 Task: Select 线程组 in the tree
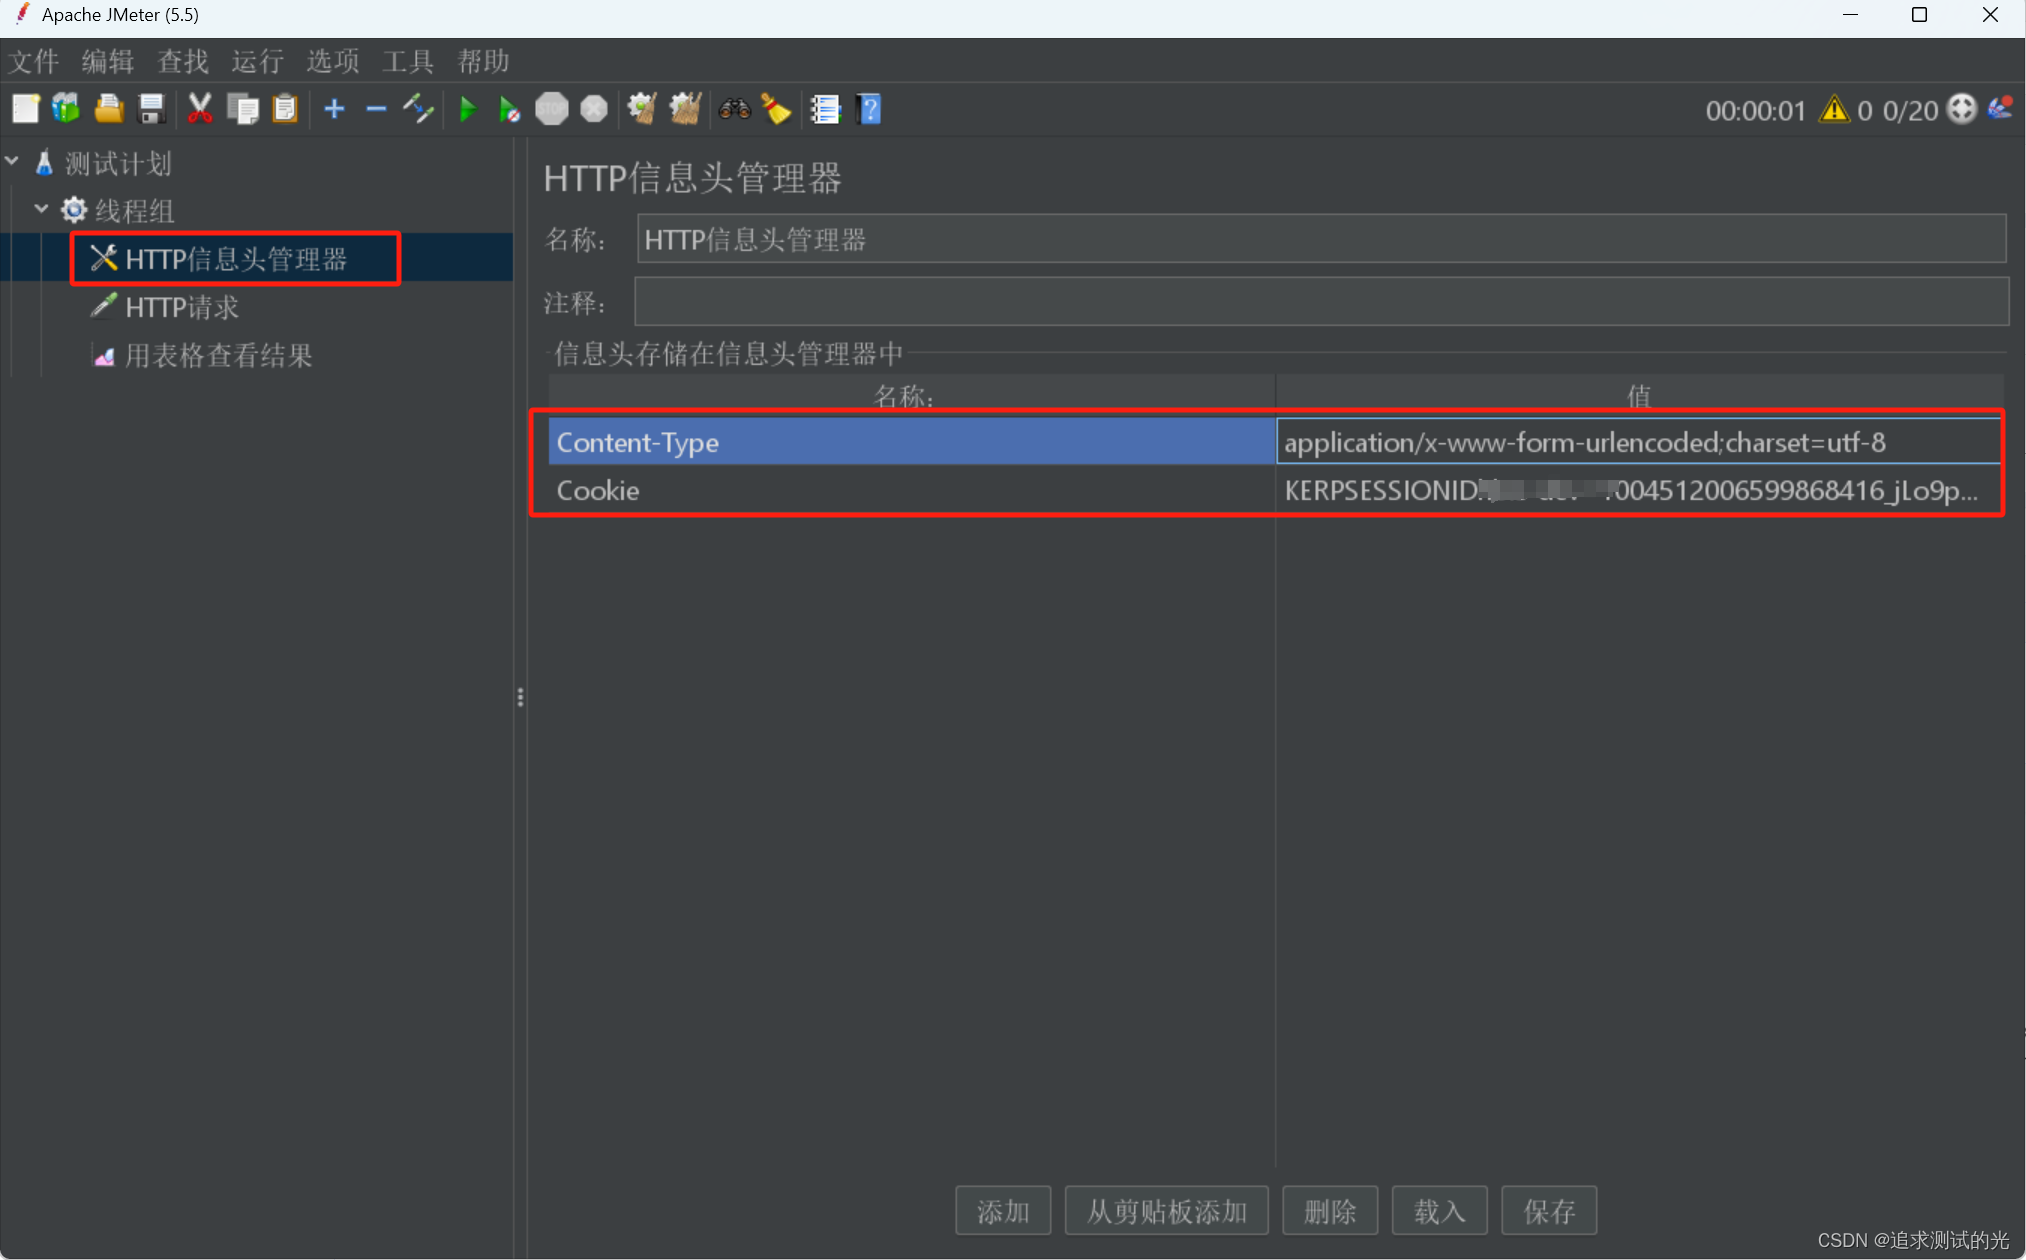point(135,211)
